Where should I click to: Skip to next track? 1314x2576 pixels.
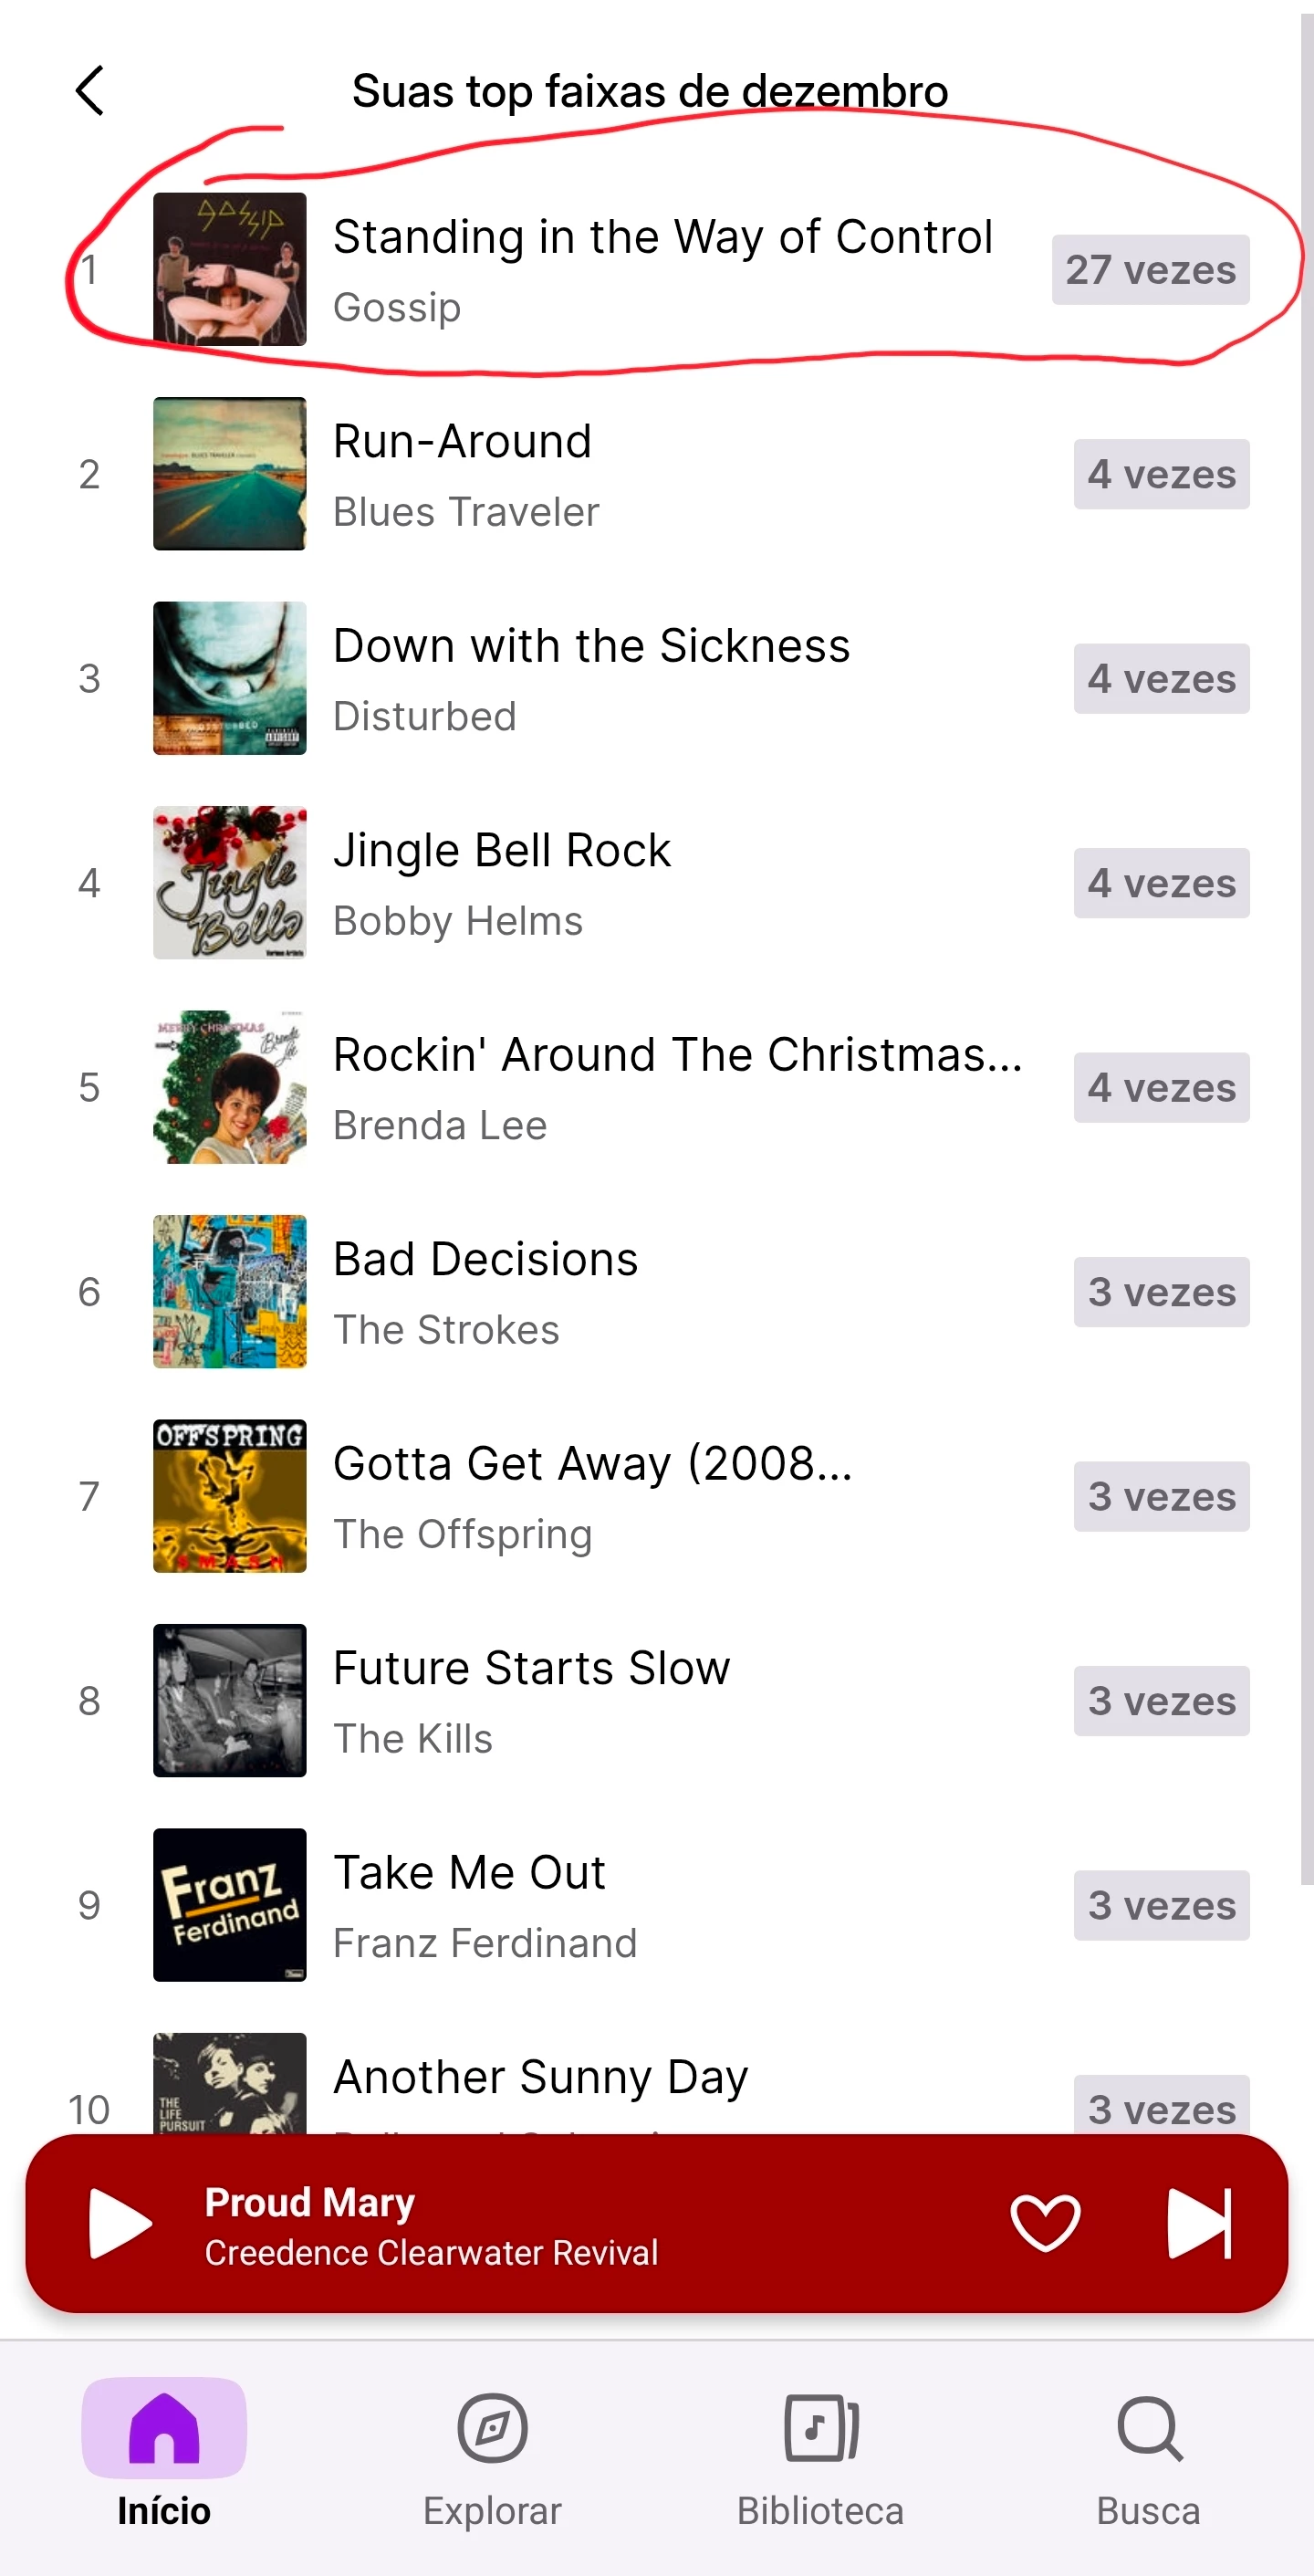tap(1198, 2222)
